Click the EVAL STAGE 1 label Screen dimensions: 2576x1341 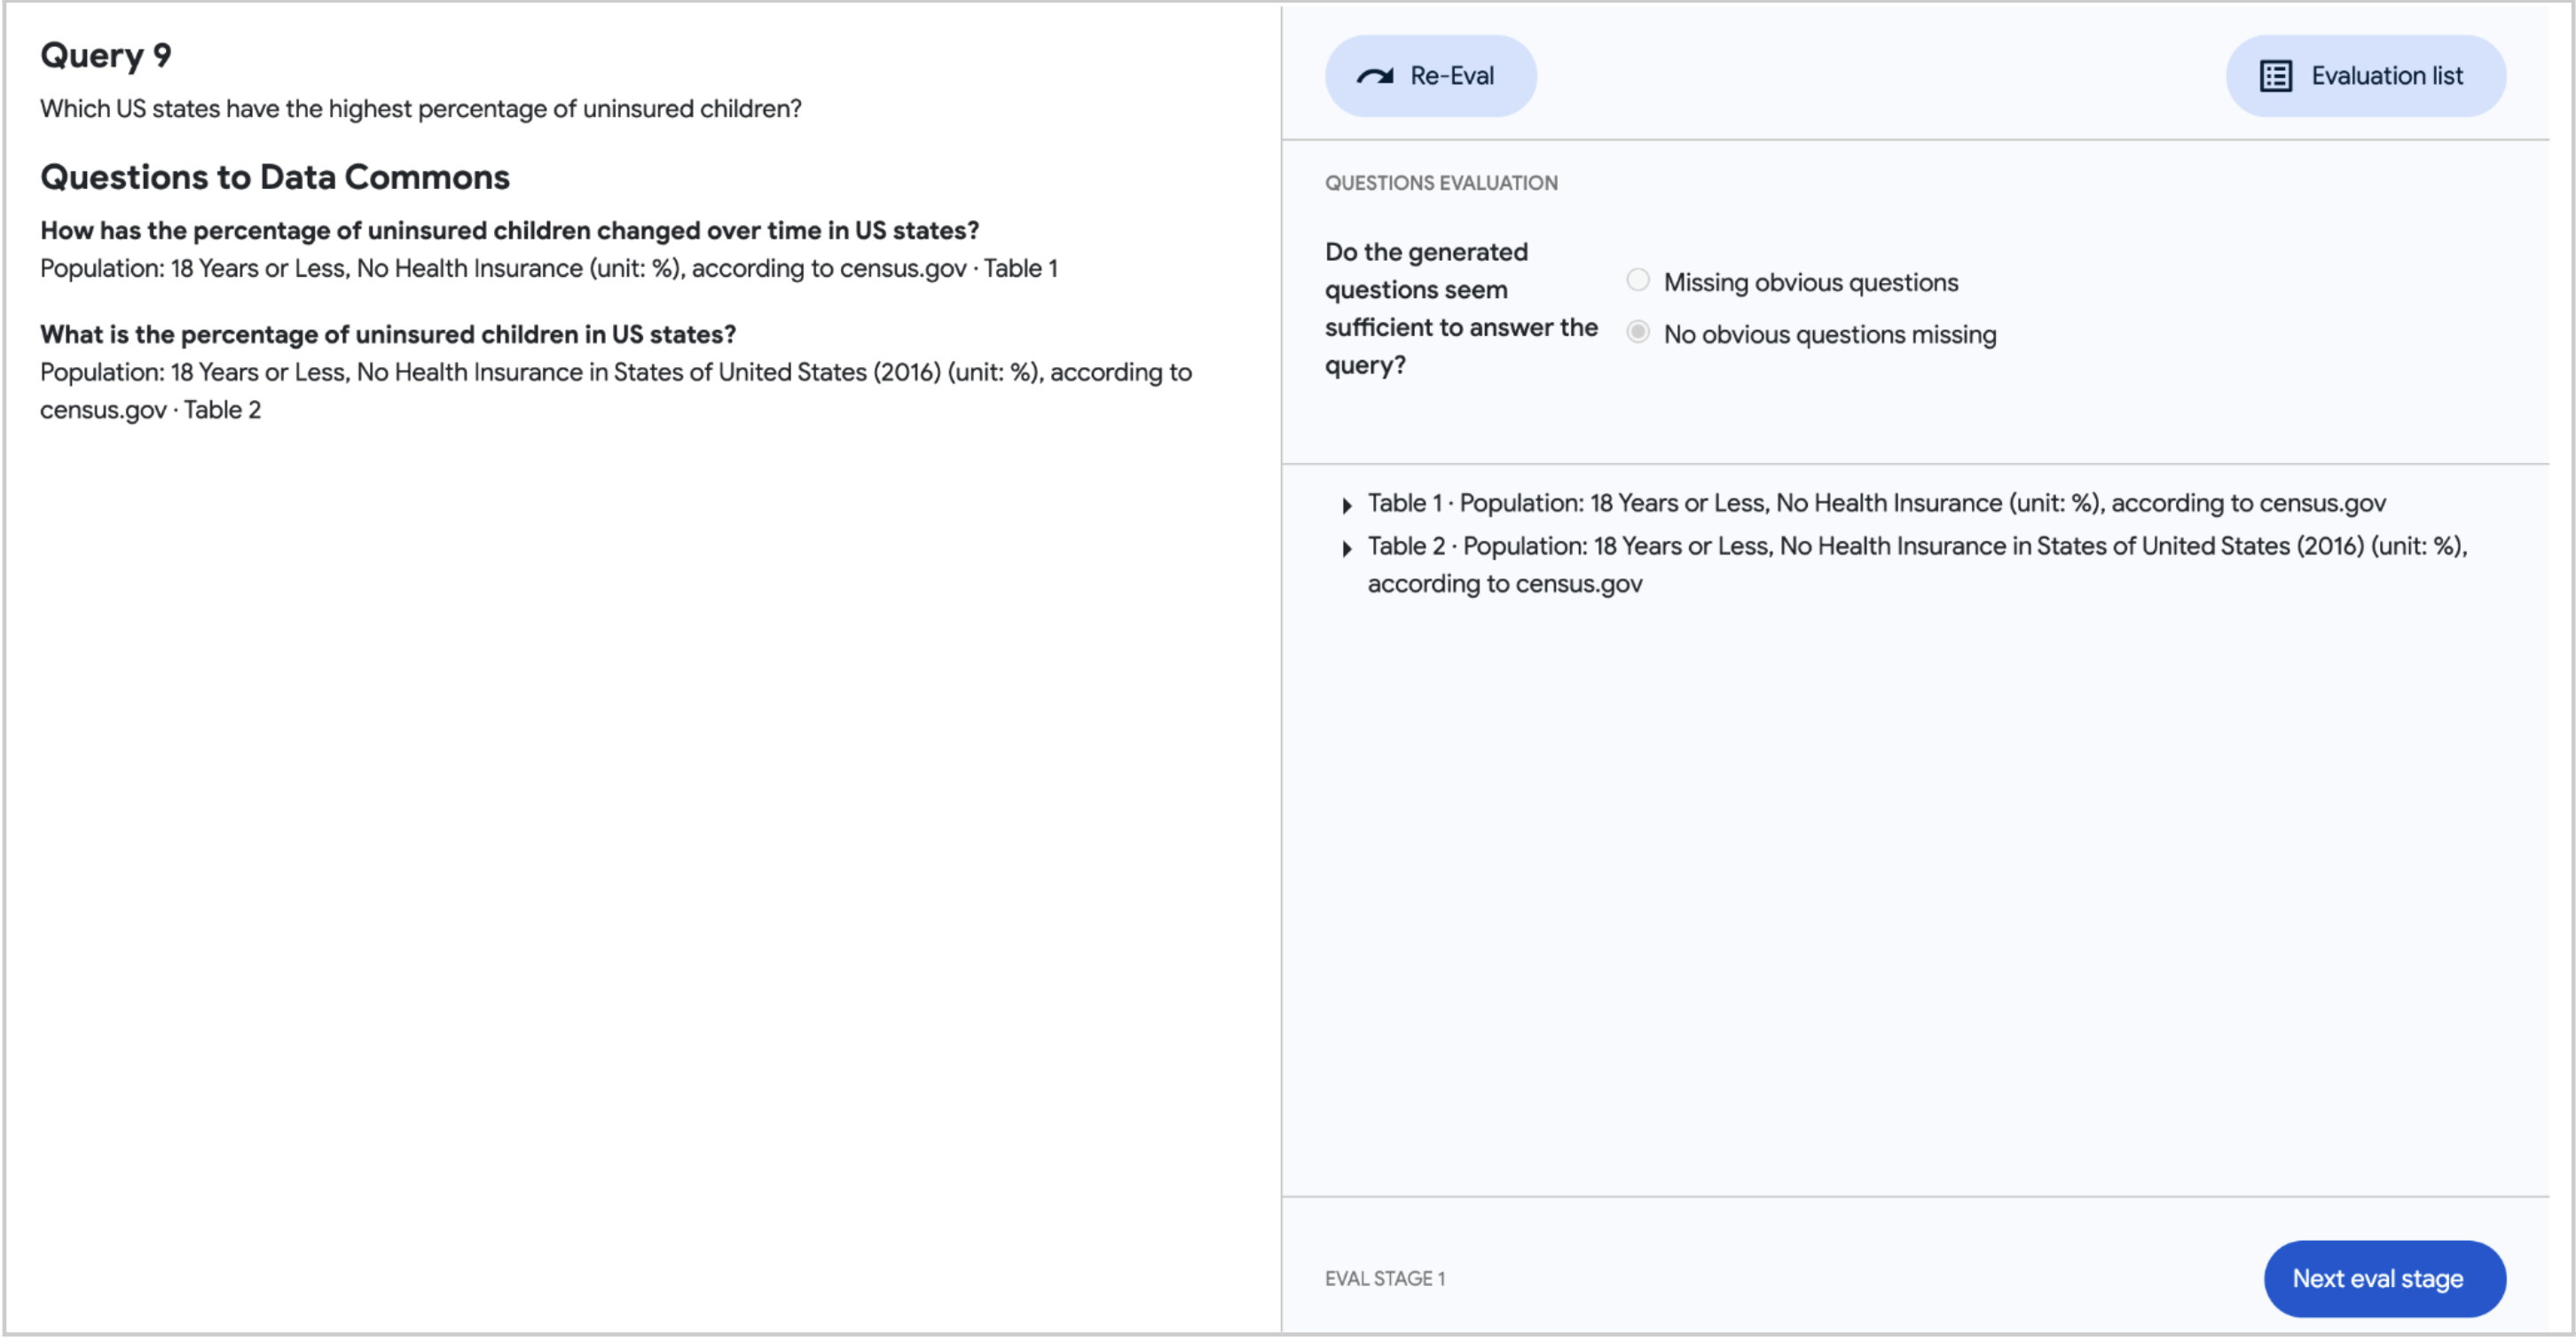1384,1279
